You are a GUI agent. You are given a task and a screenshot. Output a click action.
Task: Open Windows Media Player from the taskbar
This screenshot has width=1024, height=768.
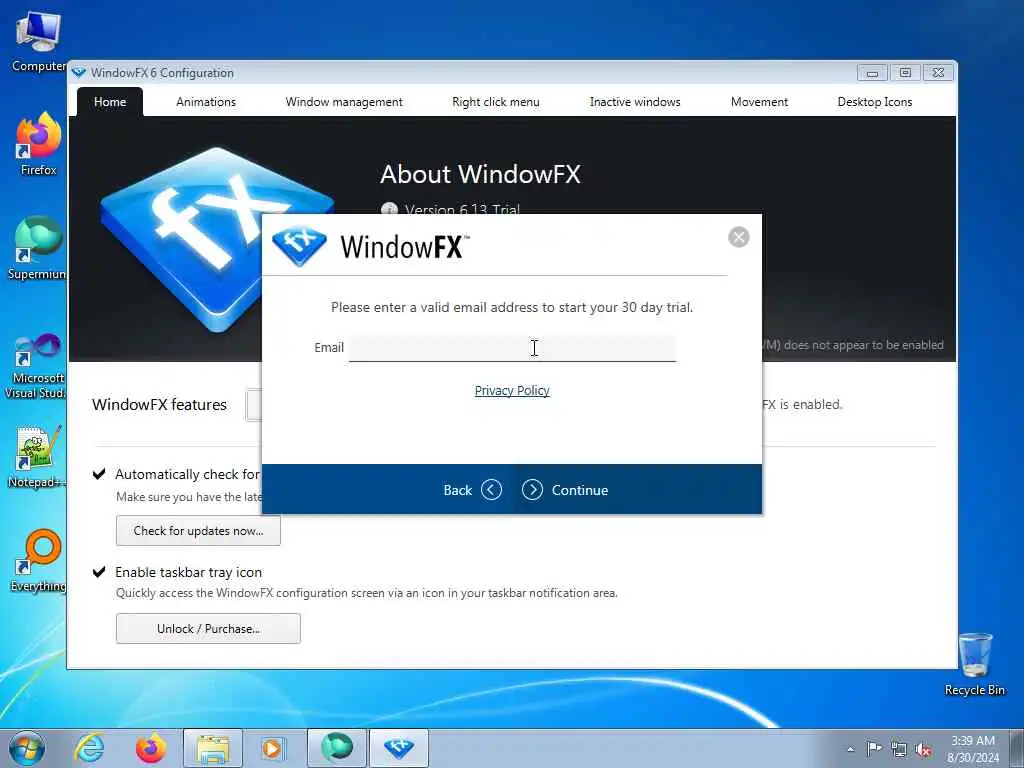pyautogui.click(x=272, y=748)
